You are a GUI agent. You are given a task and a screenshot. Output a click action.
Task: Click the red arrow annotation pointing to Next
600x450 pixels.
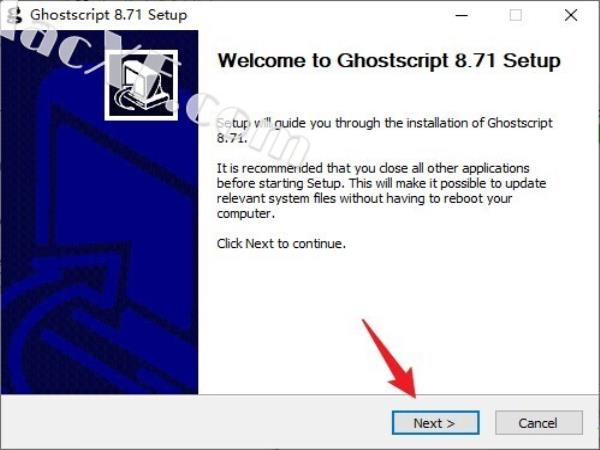coord(390,360)
